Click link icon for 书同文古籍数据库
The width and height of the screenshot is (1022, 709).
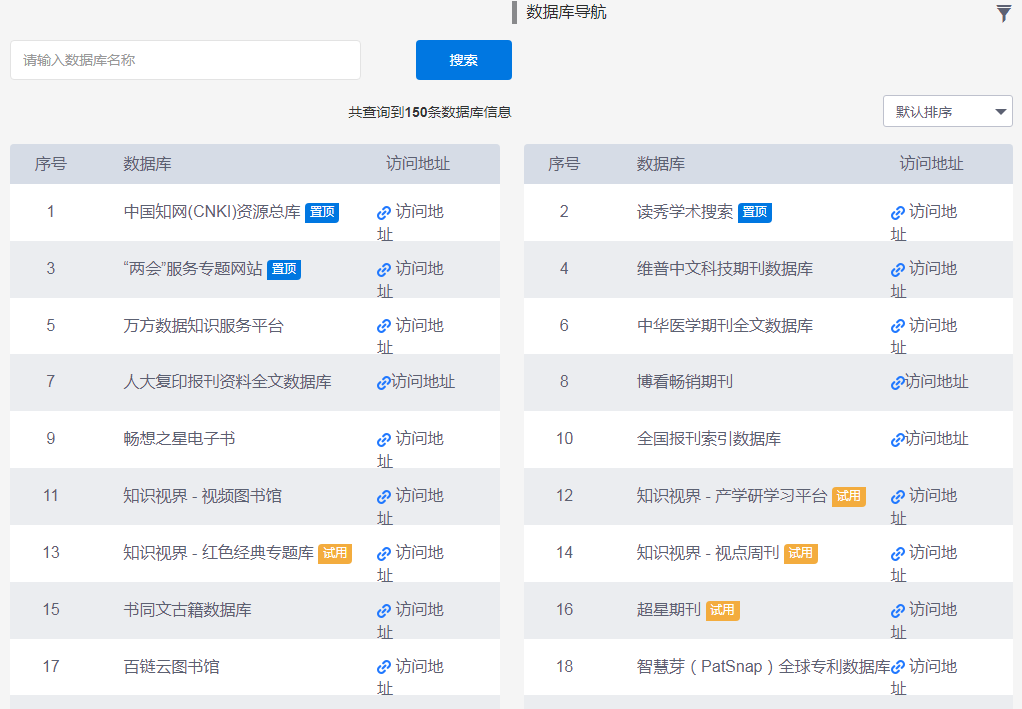pos(384,611)
